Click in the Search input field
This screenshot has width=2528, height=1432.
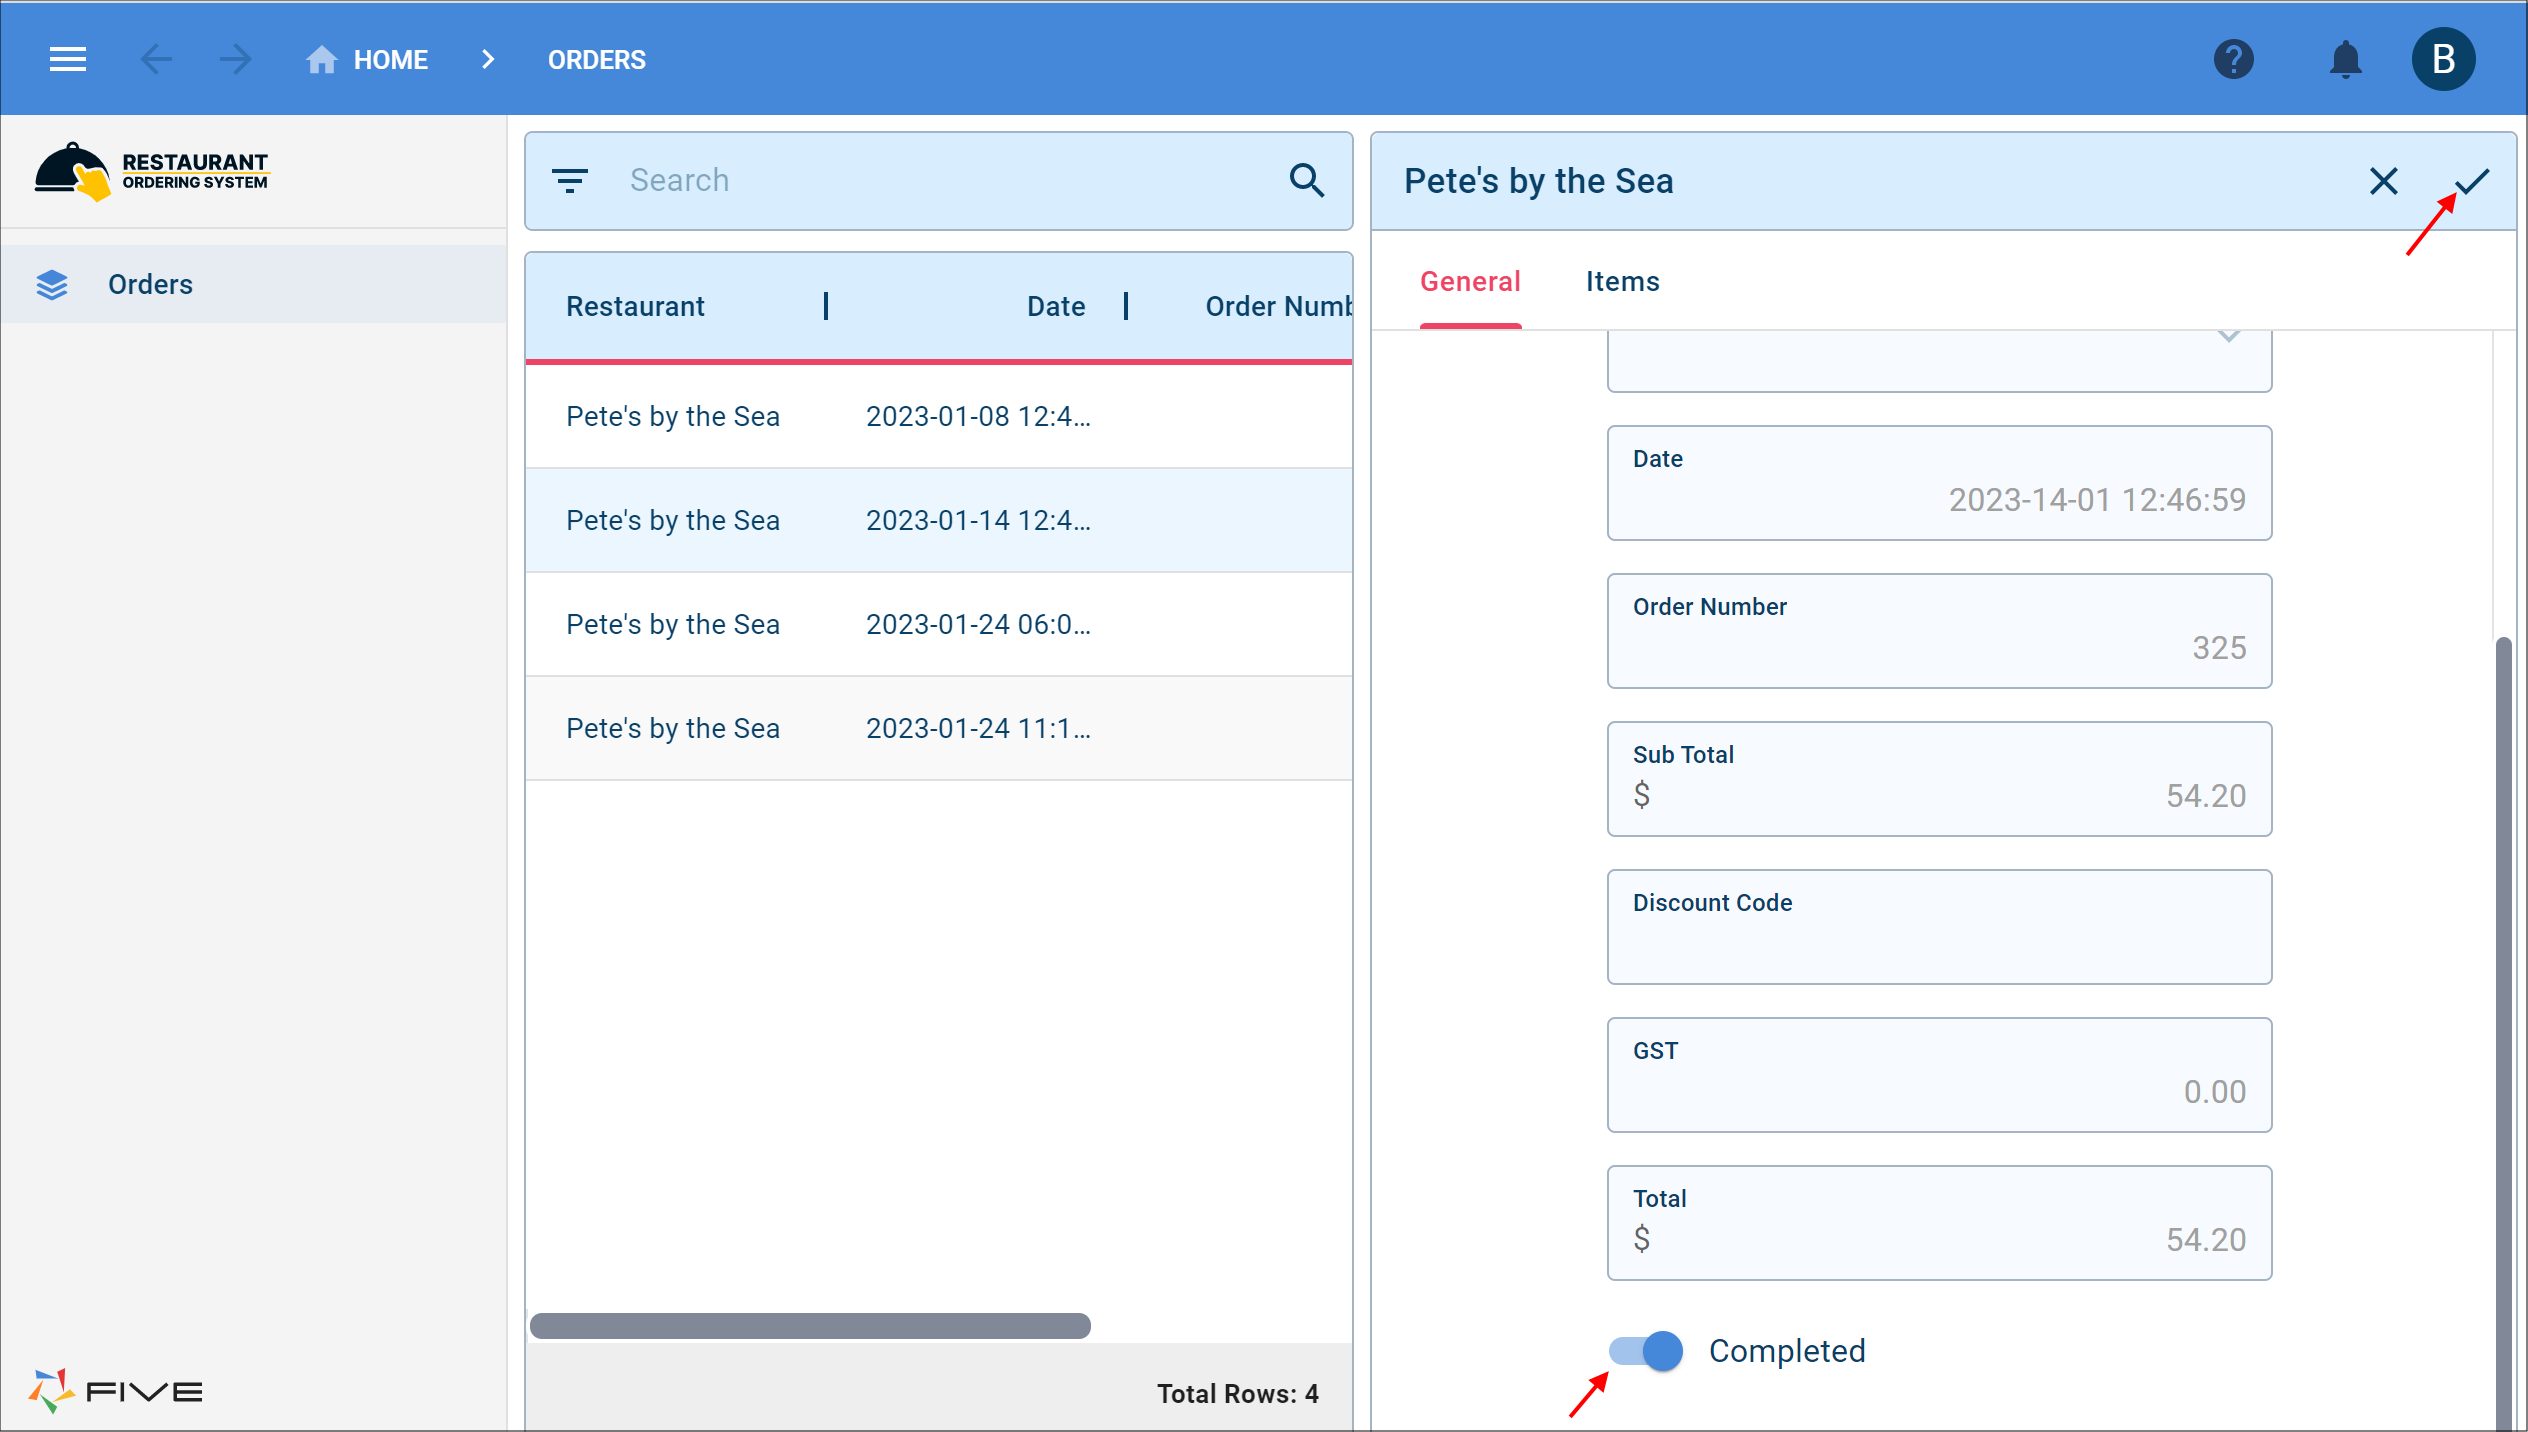[x=940, y=181]
